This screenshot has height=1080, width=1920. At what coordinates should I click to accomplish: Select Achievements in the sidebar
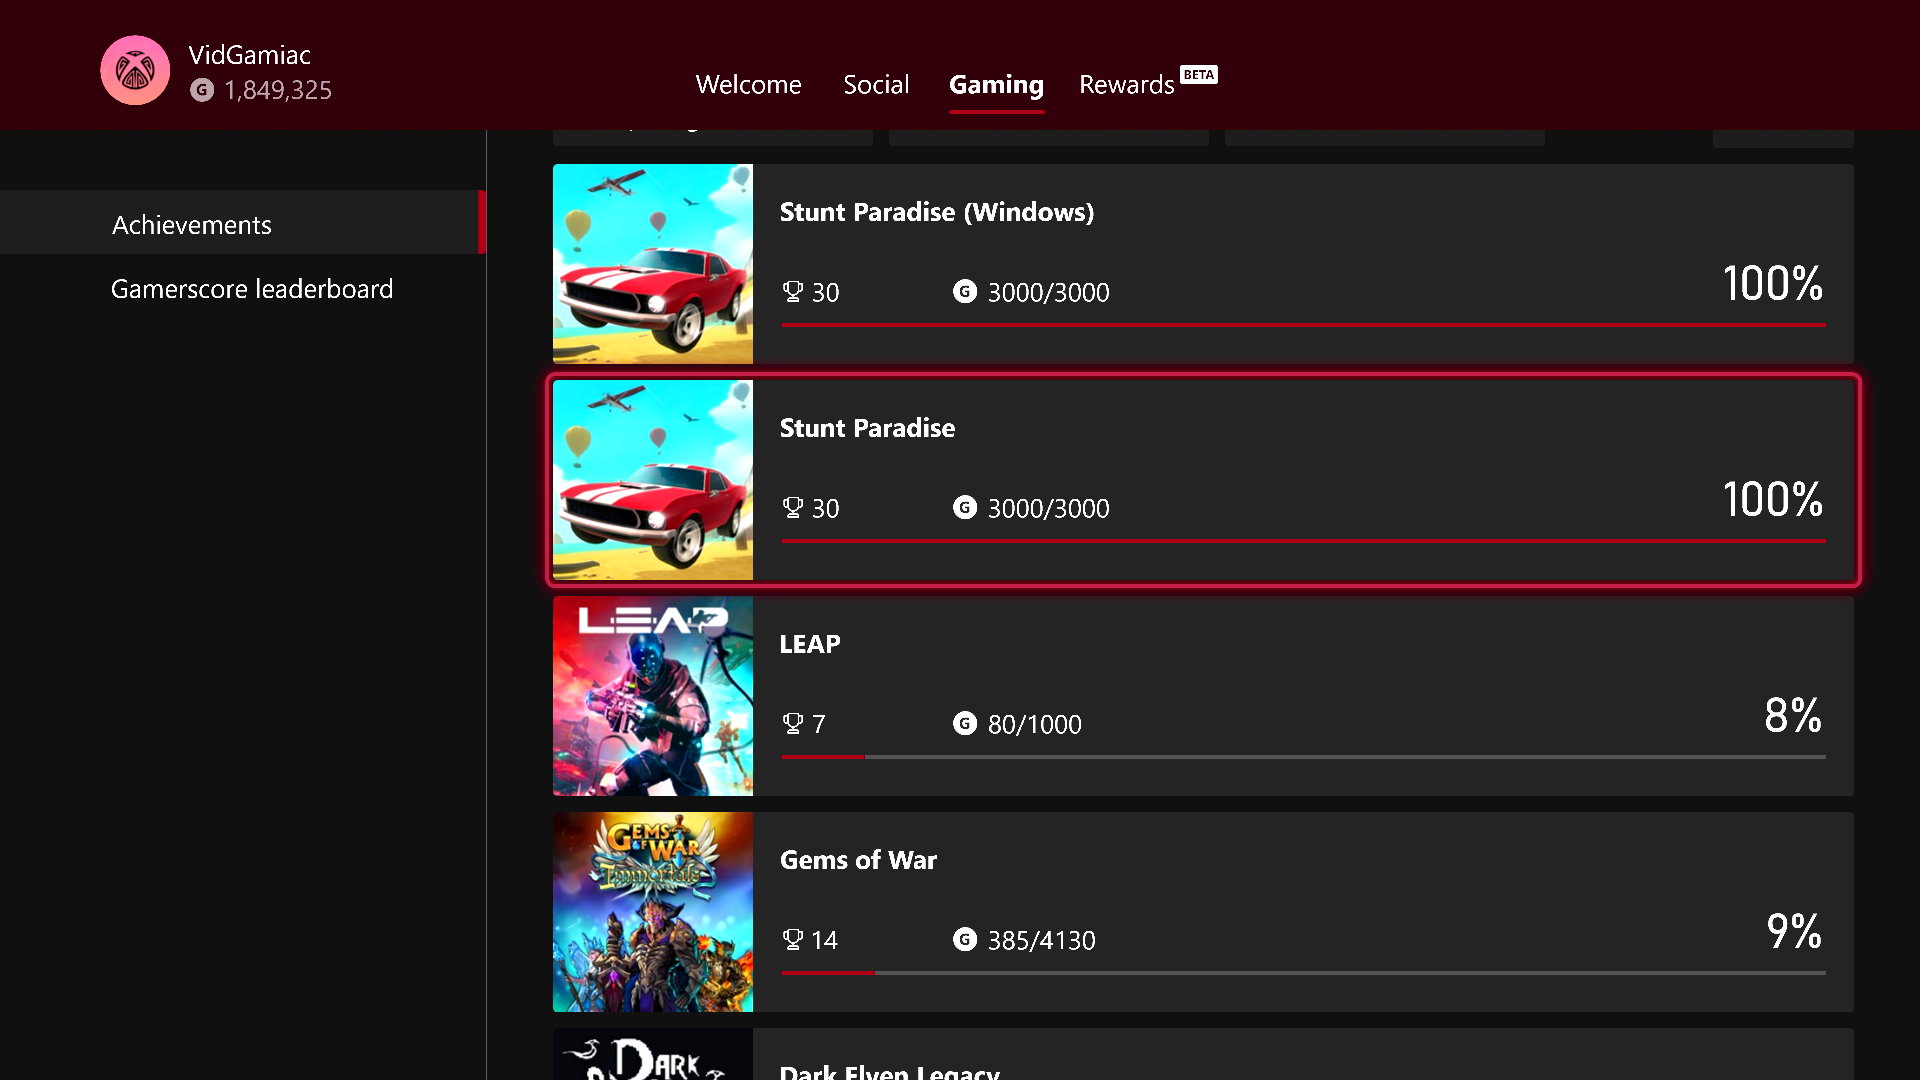(192, 225)
